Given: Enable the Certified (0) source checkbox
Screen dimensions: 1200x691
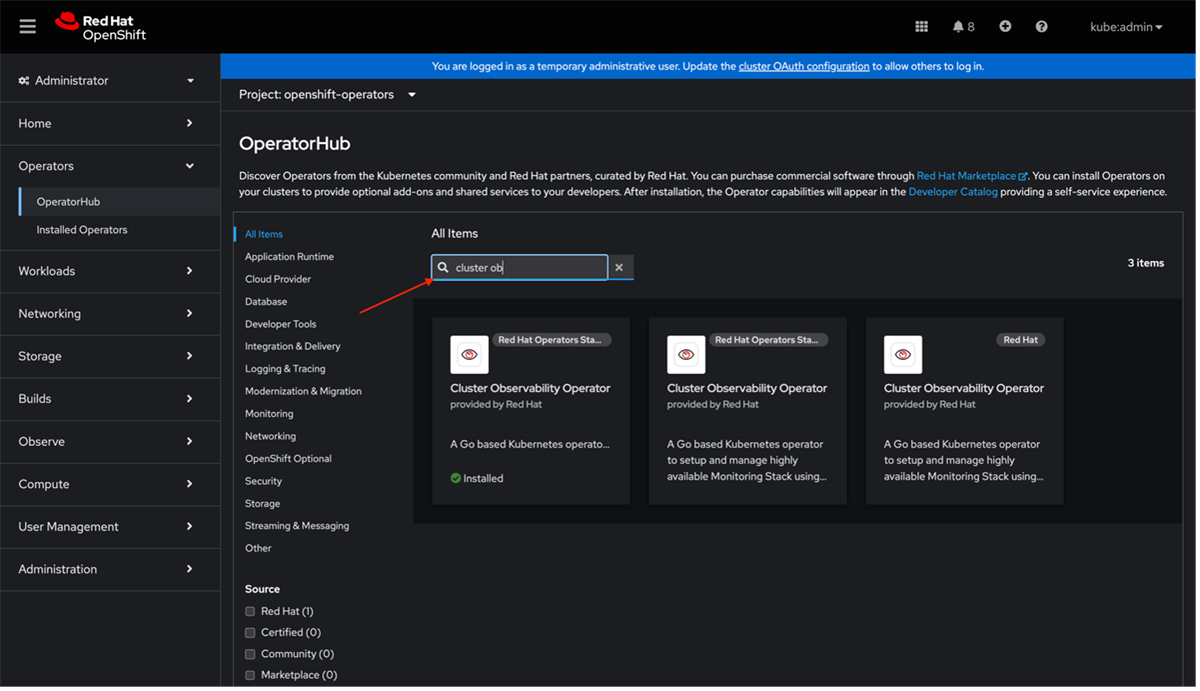Looking at the screenshot, I should tap(250, 632).
